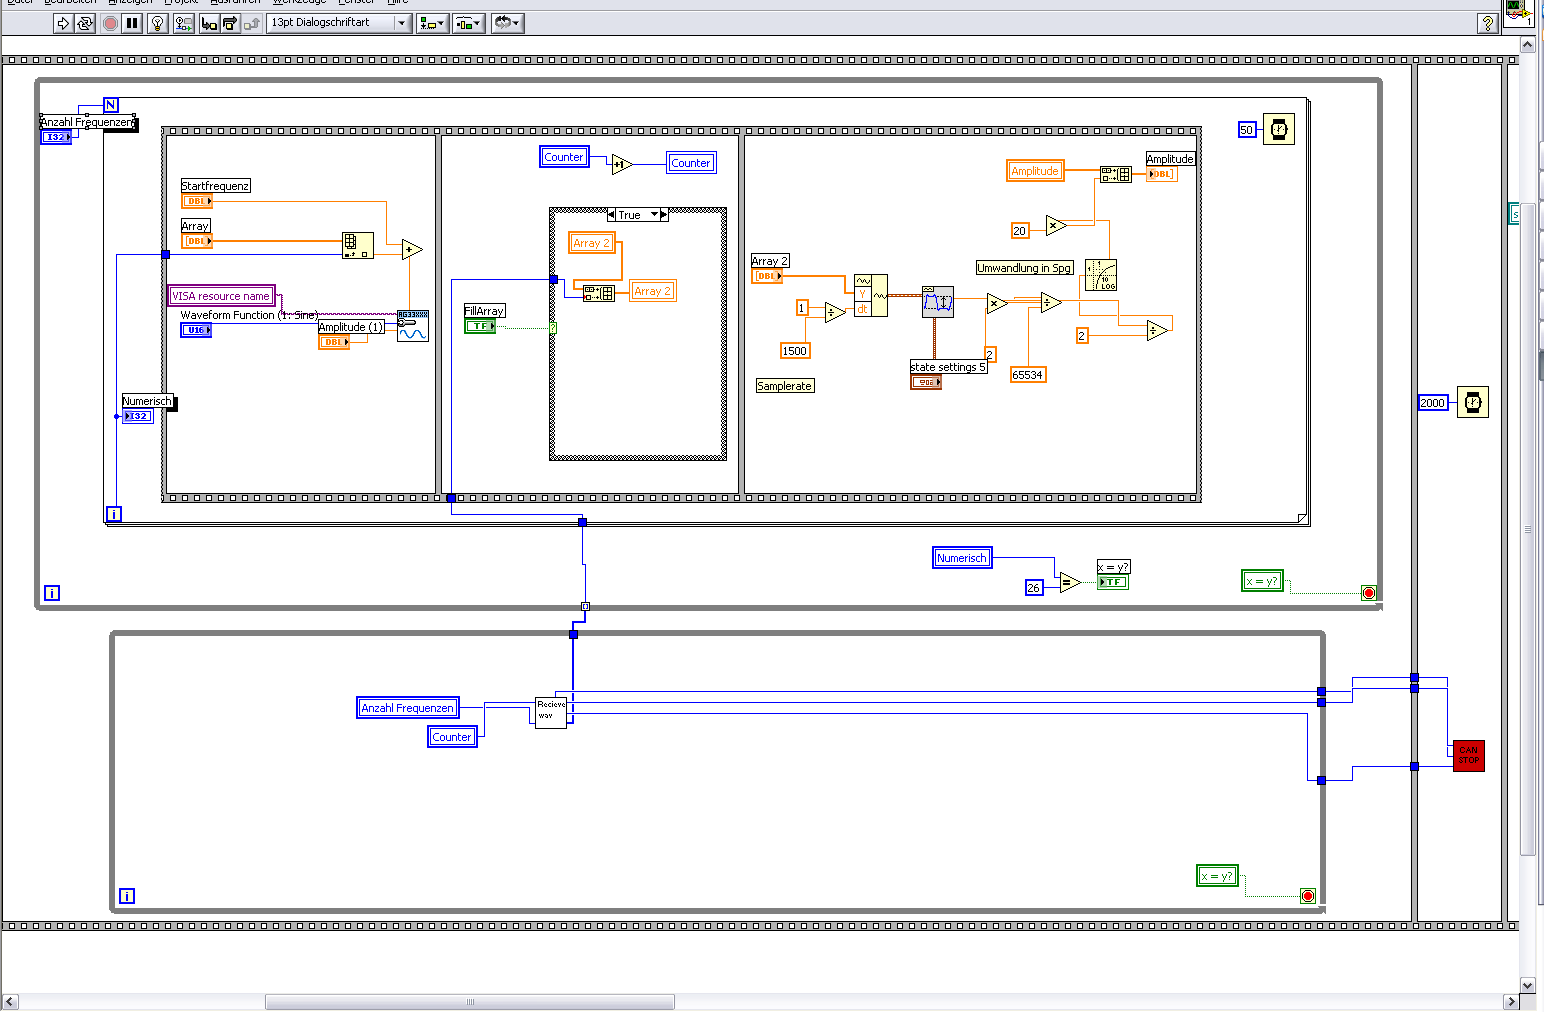Select the blue Numerisch local variable
The width and height of the screenshot is (1544, 1012).
tap(962, 558)
